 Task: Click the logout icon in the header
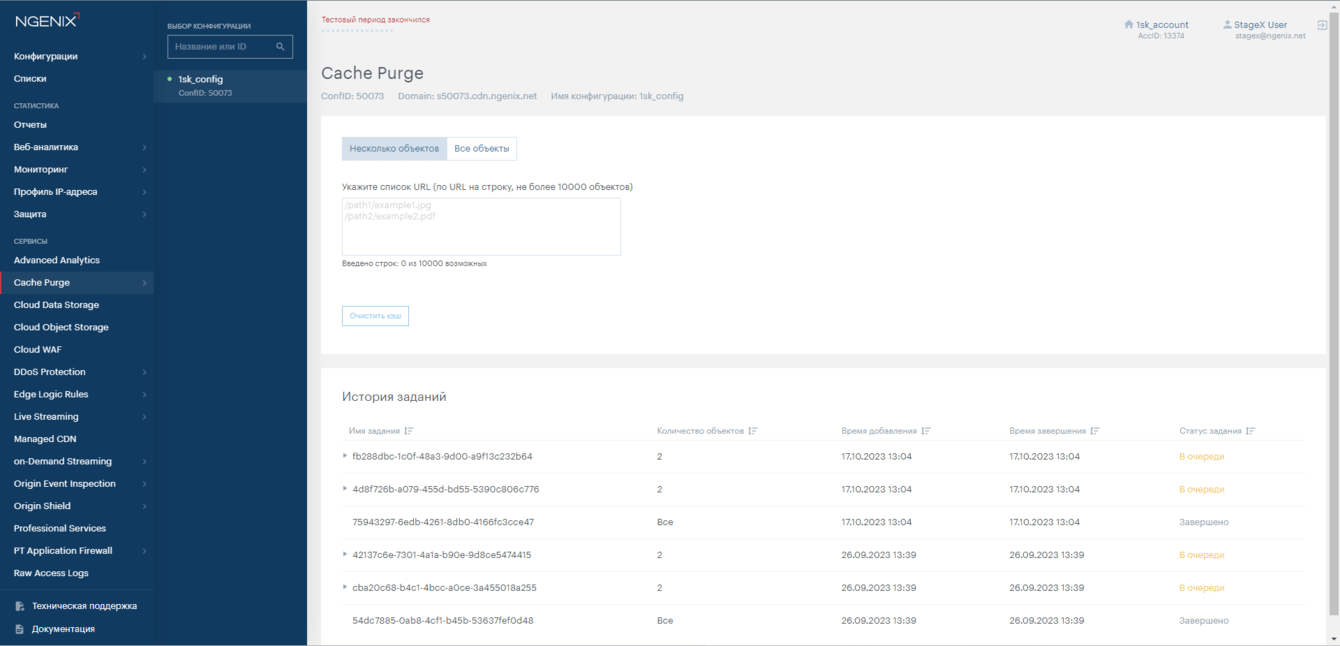1322,25
